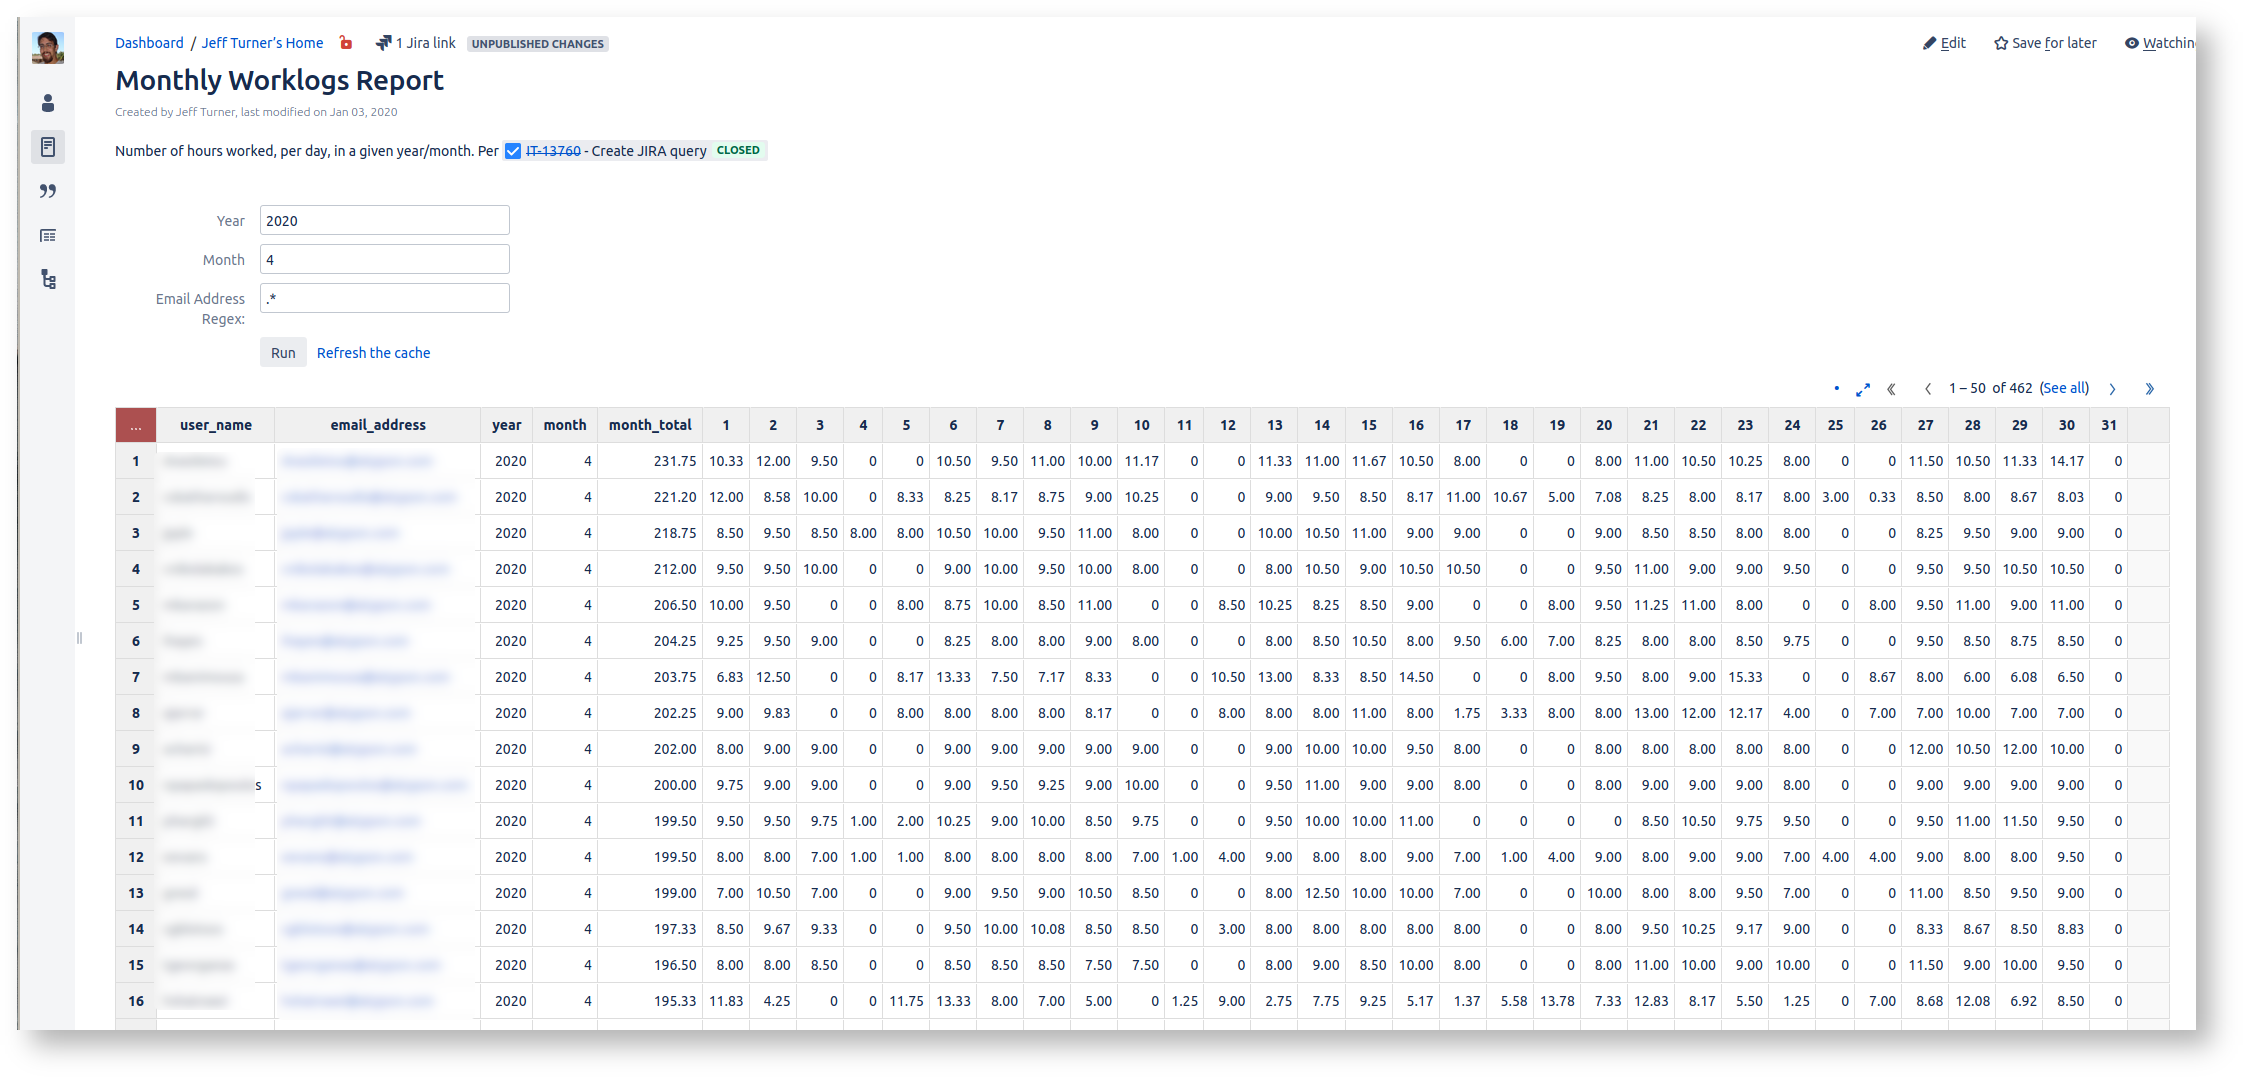The width and height of the screenshot is (2244, 1078).
Task: Open the Blog quote icon in the sidebar
Action: click(x=47, y=191)
